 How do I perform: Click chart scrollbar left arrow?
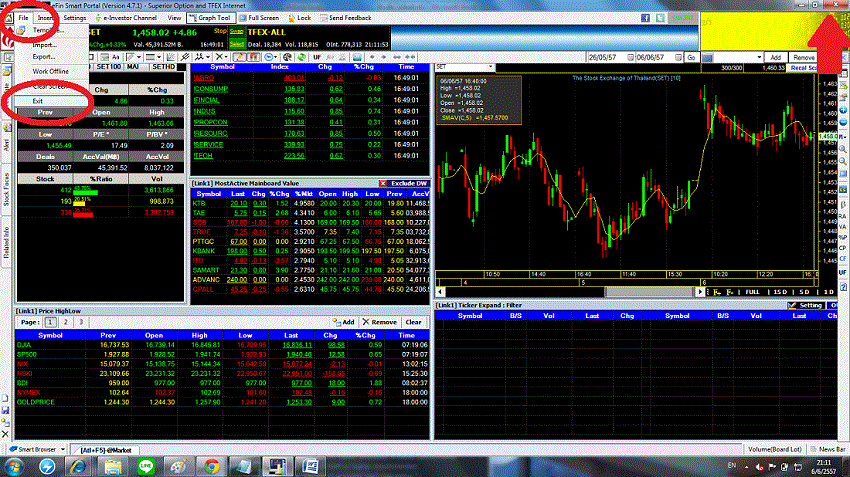point(440,292)
